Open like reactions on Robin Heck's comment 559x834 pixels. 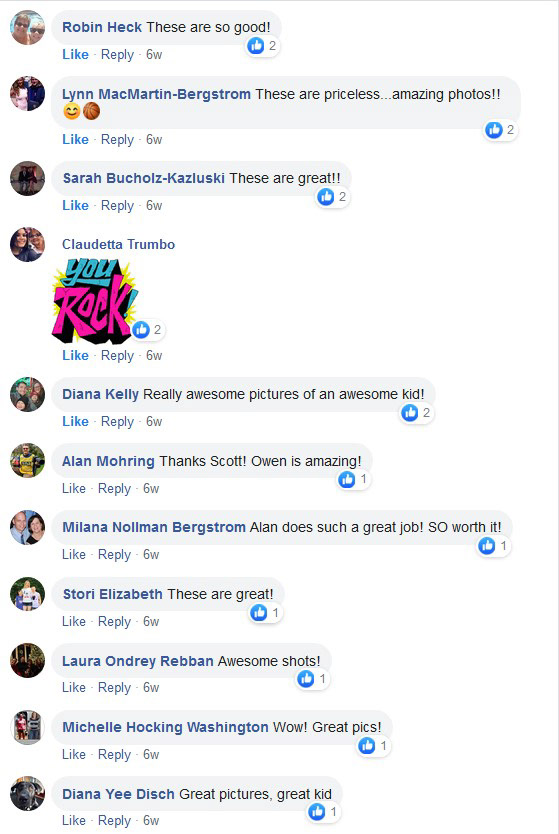pos(263,46)
